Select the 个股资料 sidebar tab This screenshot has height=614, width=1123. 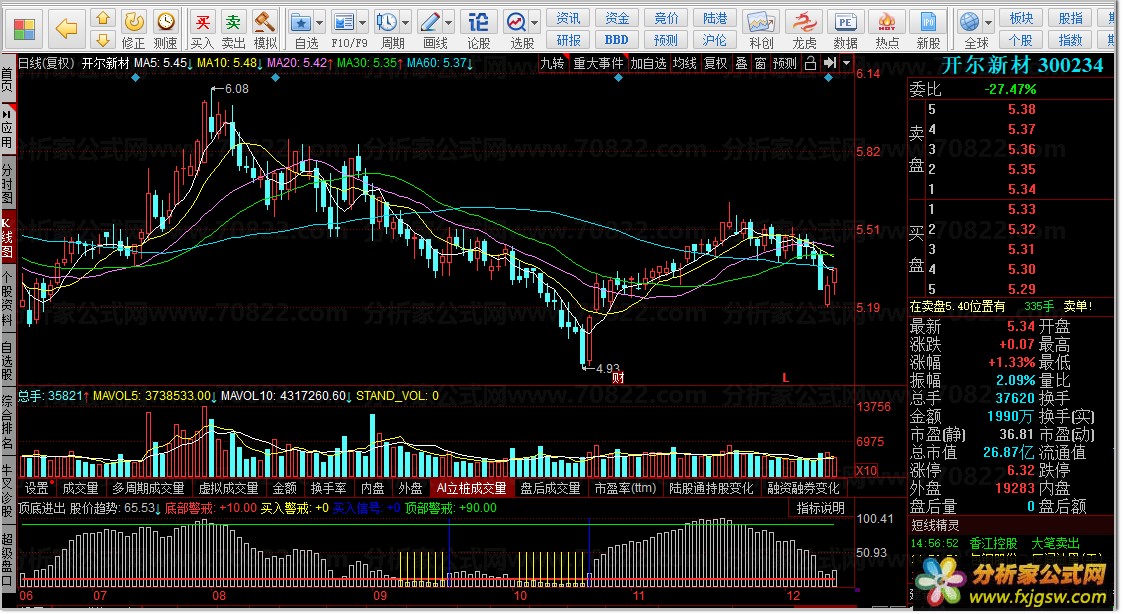7,299
